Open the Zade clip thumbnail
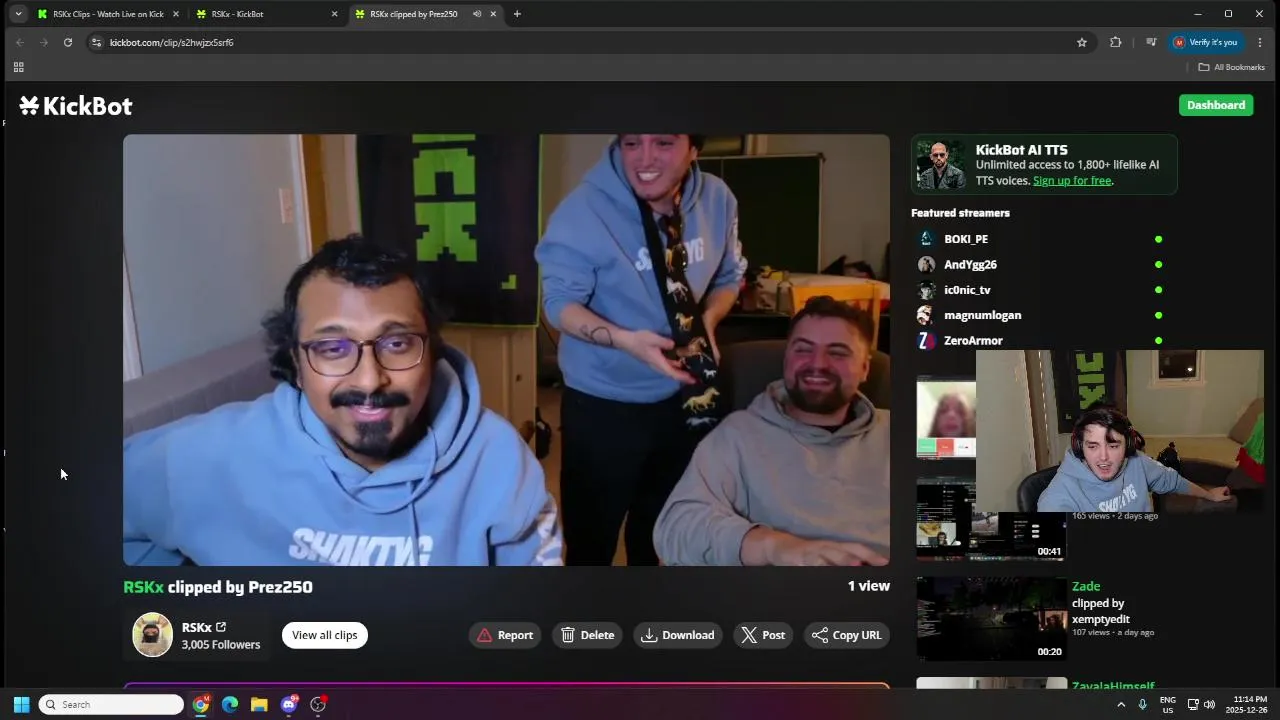 click(991, 619)
